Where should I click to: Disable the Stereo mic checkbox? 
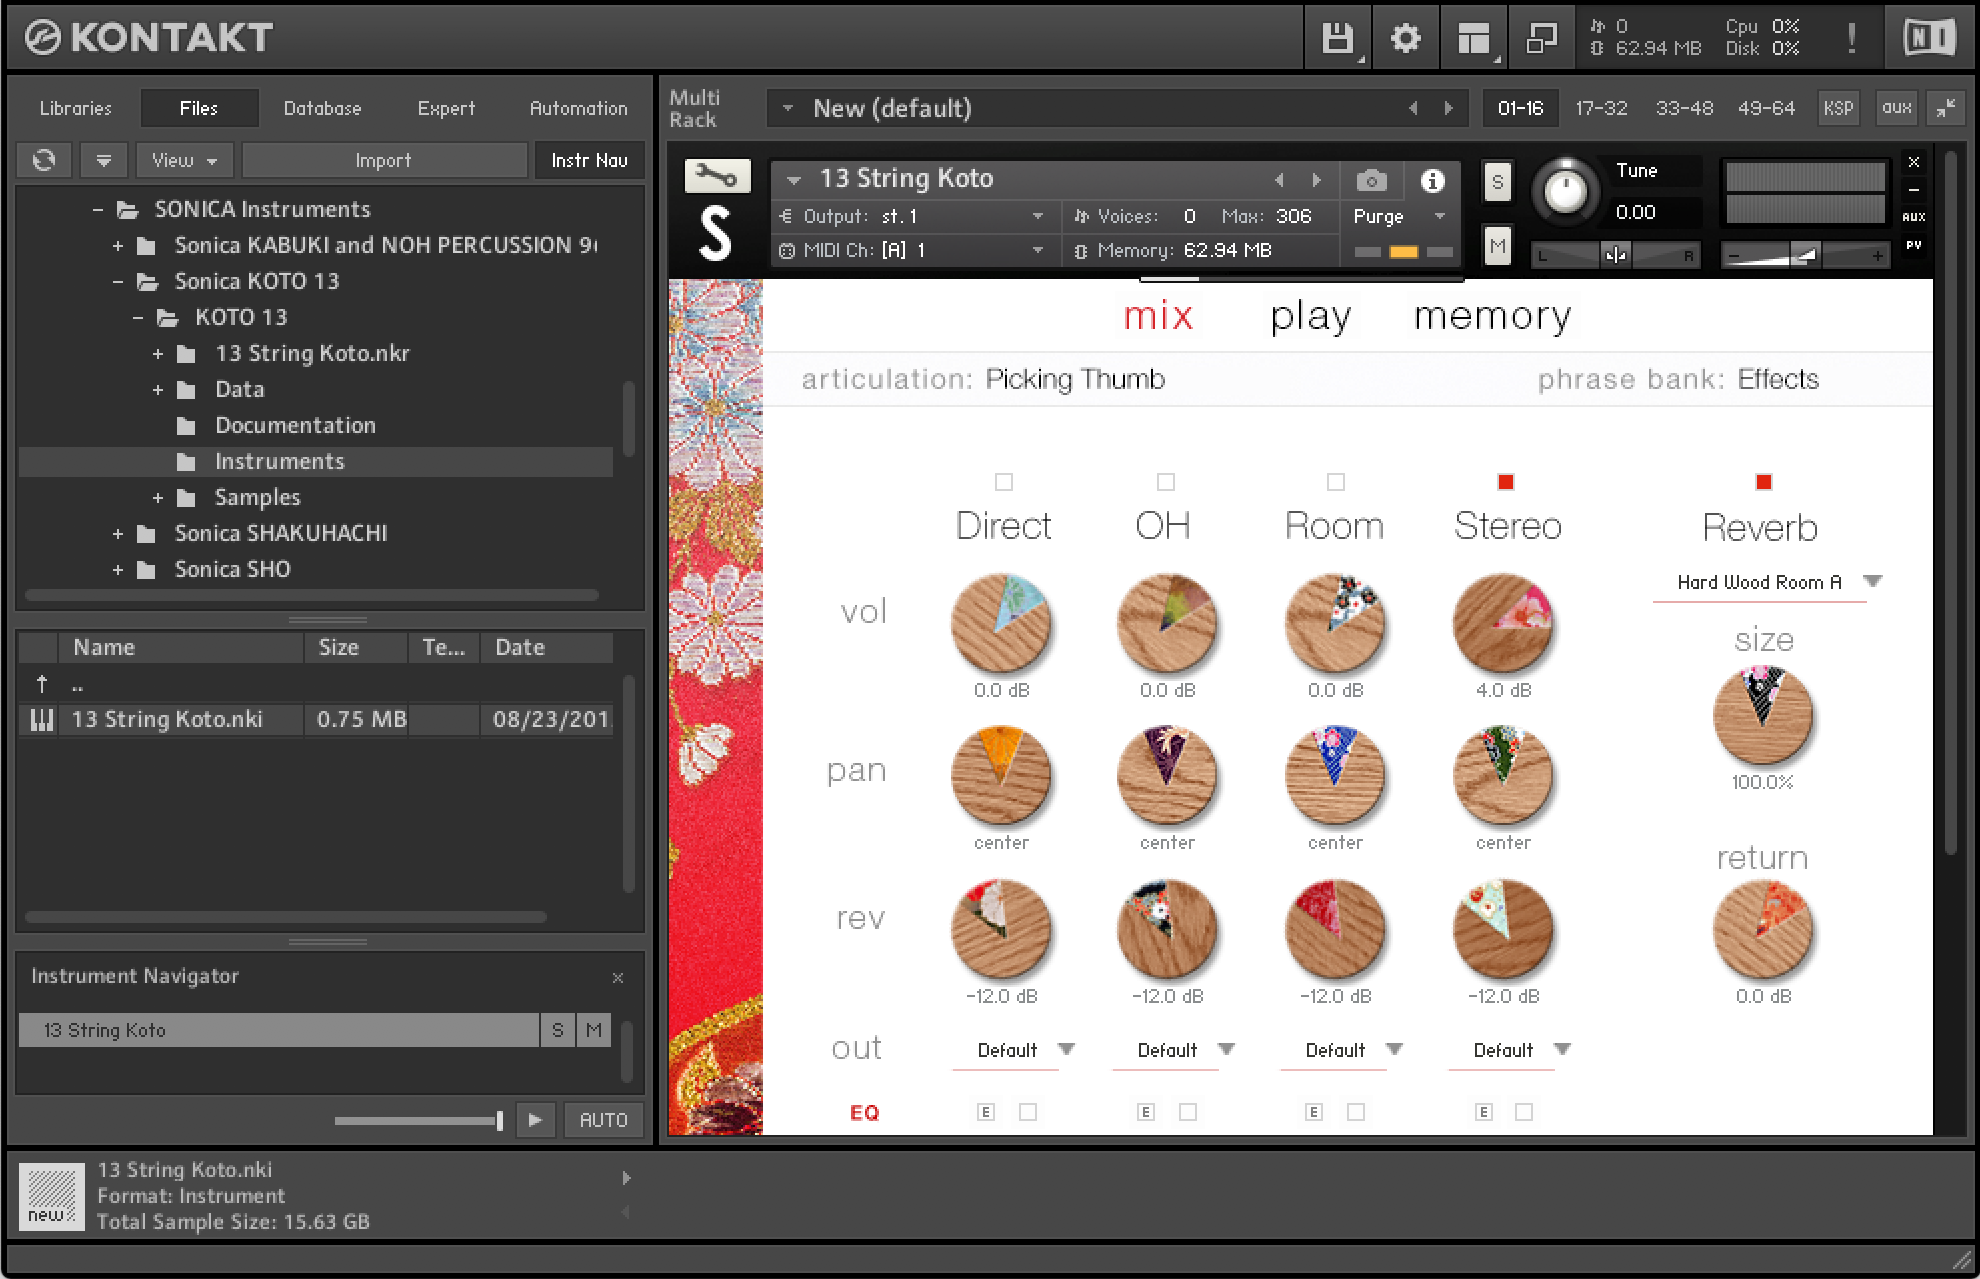pyautogui.click(x=1505, y=482)
